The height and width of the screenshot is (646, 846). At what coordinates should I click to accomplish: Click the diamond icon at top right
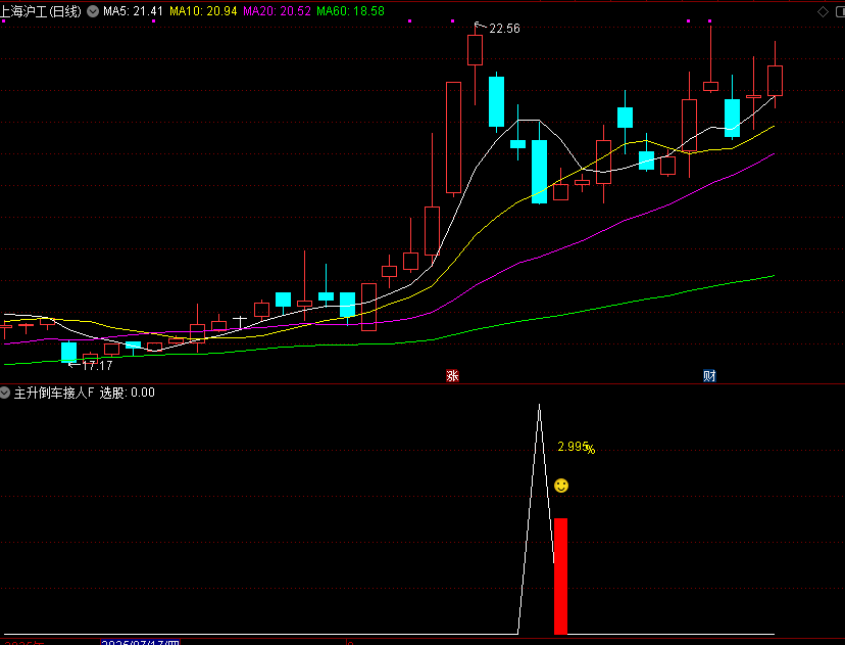822,11
